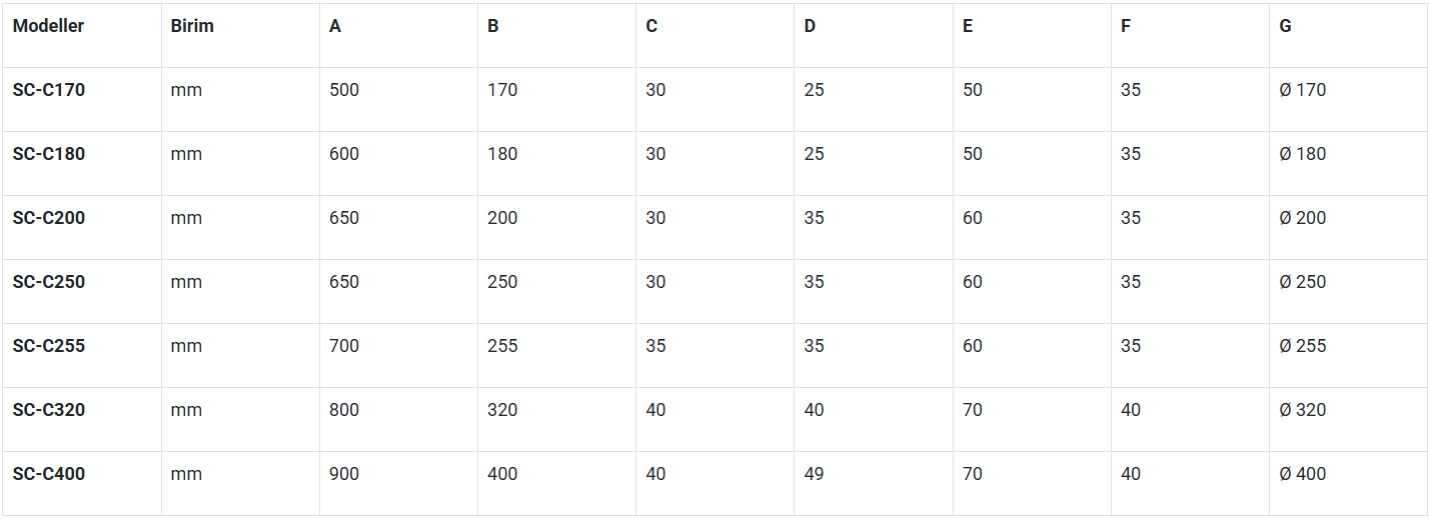Select the value 500 in column A
The height and width of the screenshot is (519, 1429).
pos(344,90)
